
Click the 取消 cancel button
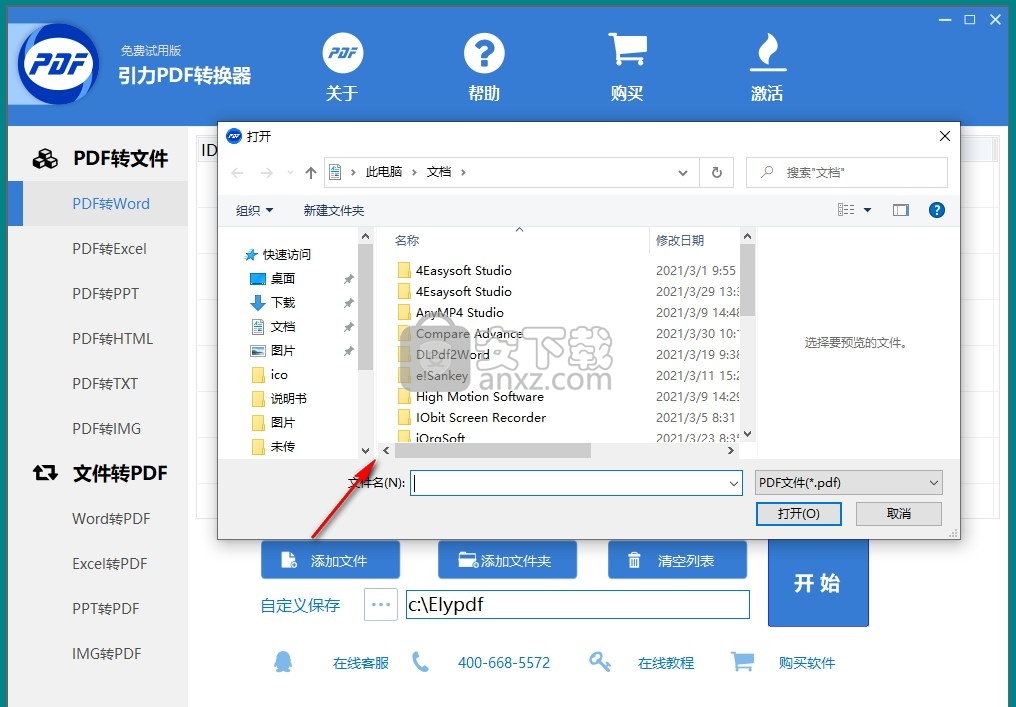(x=899, y=514)
